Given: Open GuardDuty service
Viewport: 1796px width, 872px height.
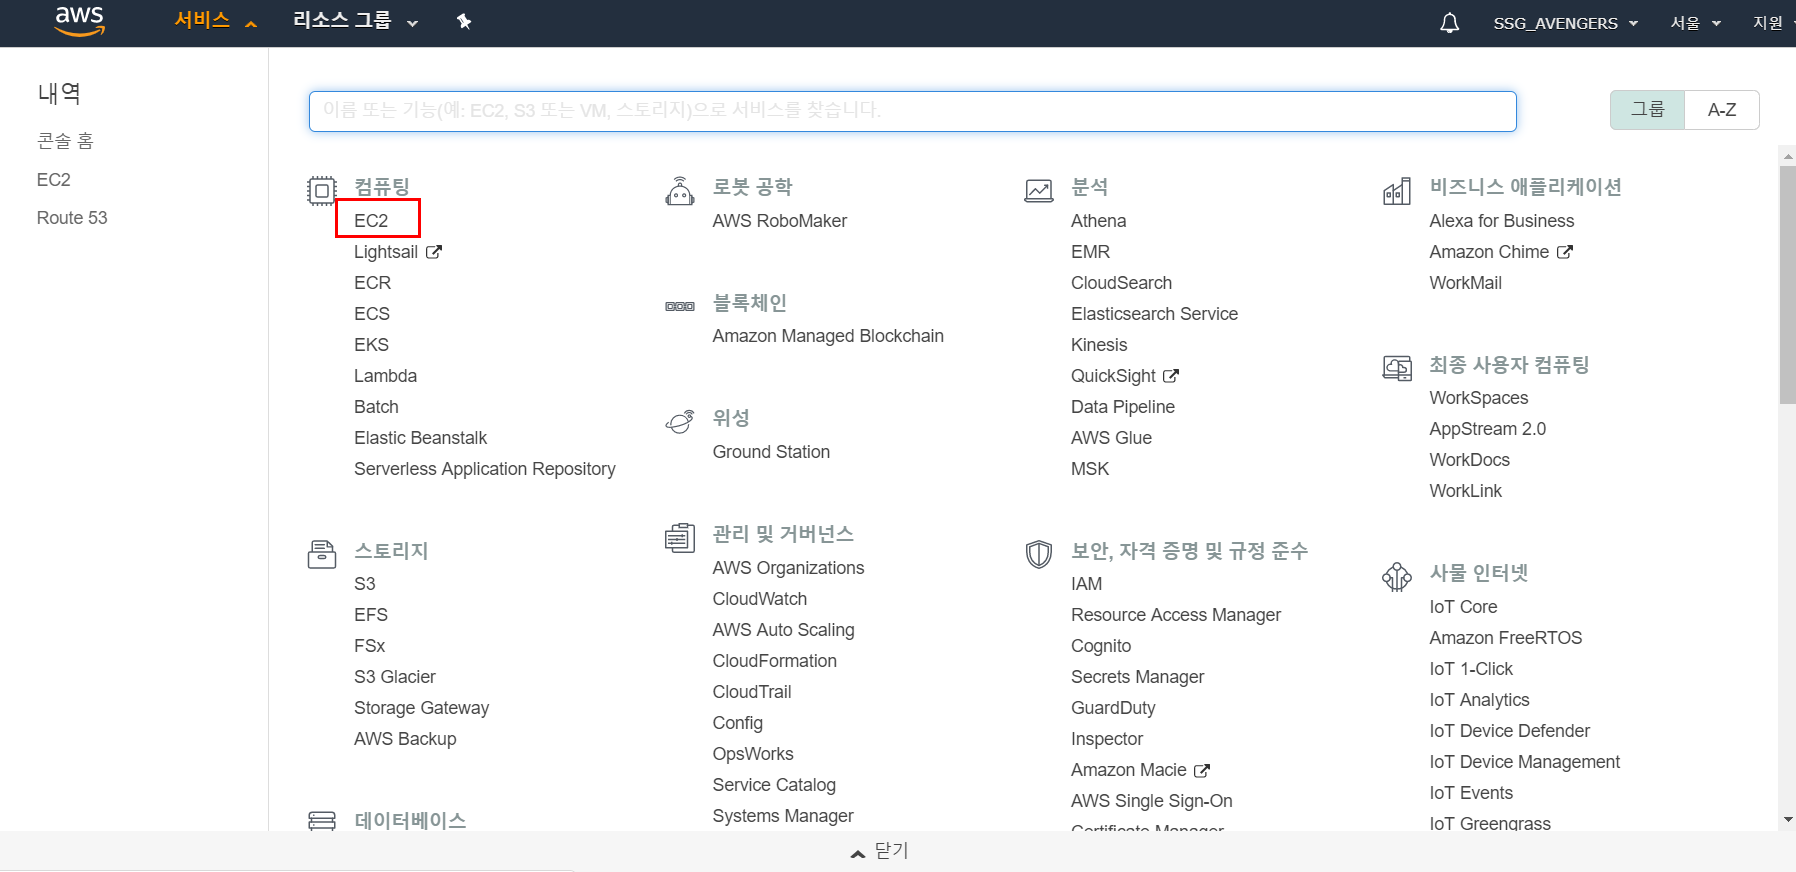Looking at the screenshot, I should tap(1113, 708).
